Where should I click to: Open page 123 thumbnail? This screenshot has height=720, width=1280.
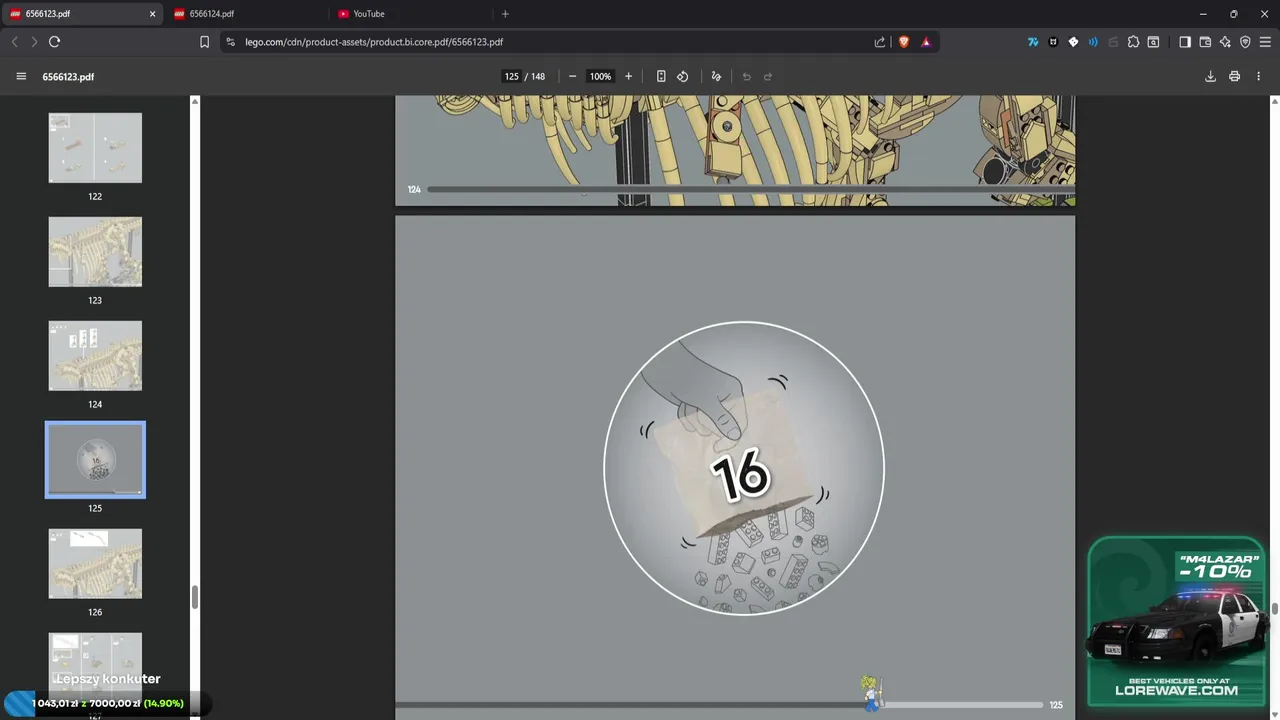point(95,252)
